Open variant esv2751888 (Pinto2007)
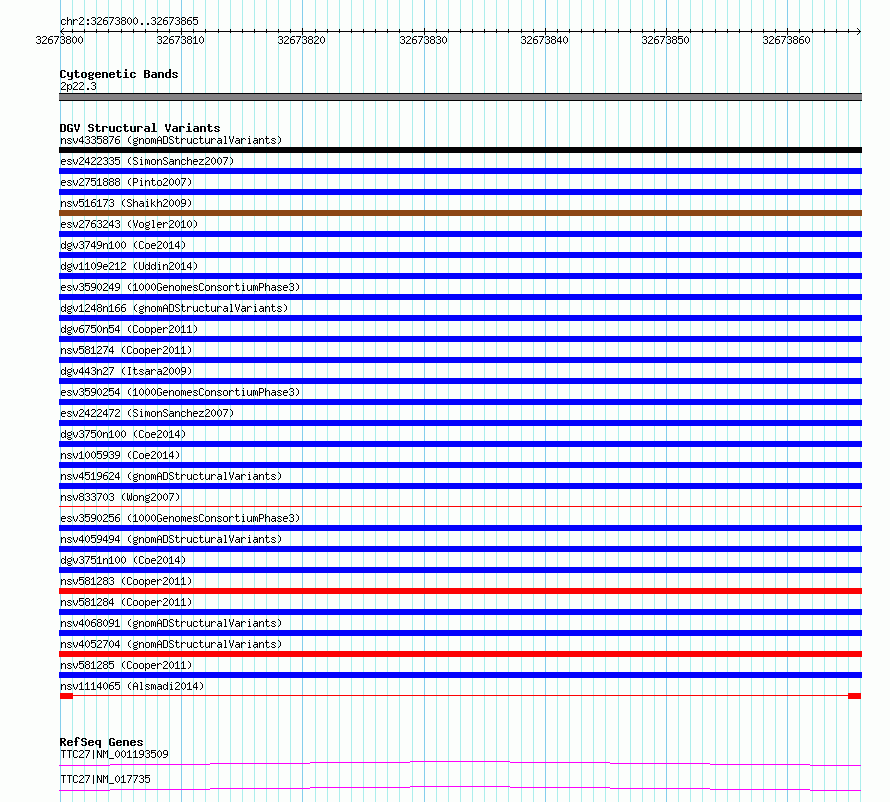Viewport: 890px width, 802px height. 126,182
